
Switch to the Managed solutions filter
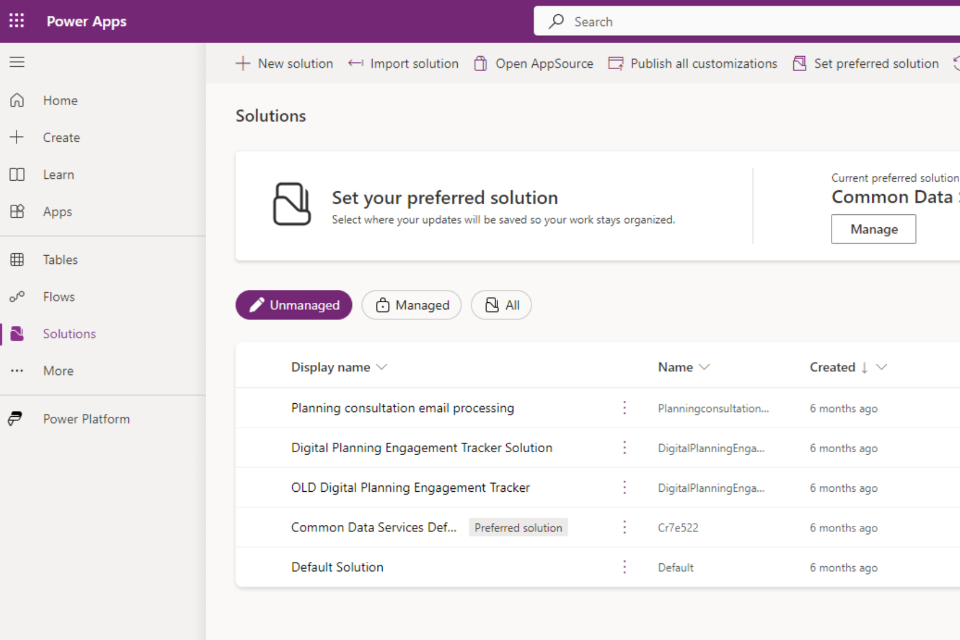(411, 305)
